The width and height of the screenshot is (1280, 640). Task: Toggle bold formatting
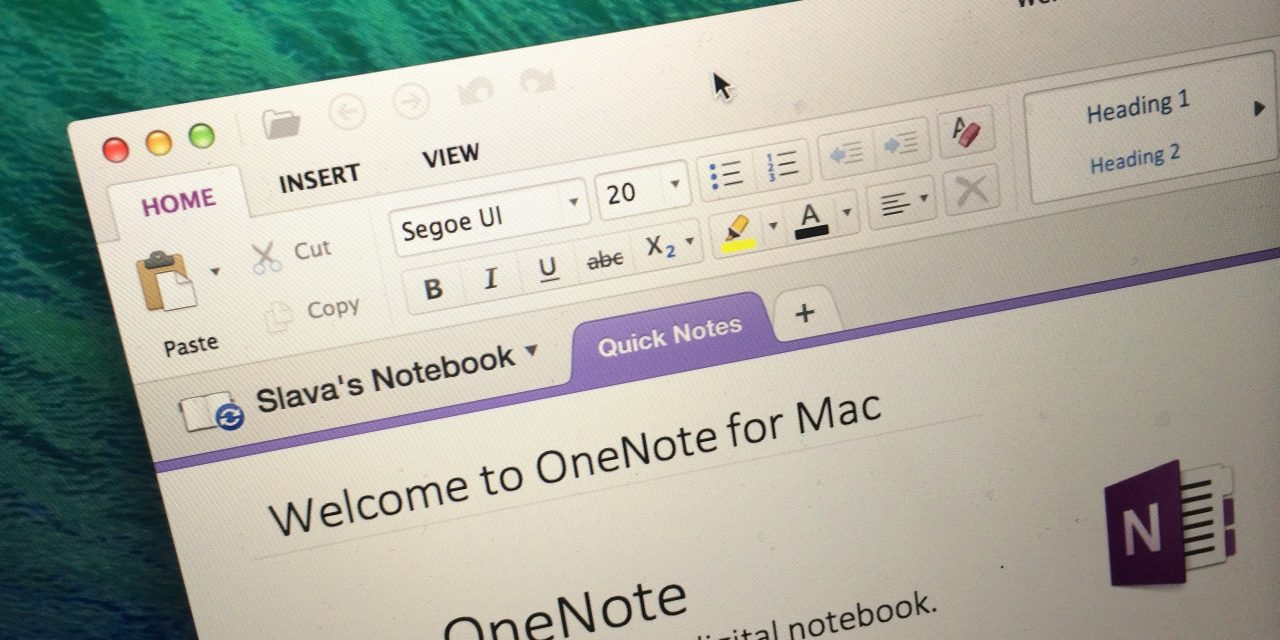point(433,287)
